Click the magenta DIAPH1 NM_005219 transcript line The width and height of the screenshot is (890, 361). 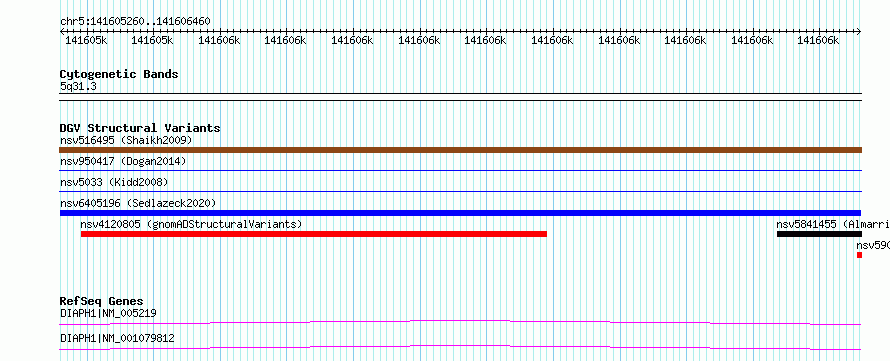pyautogui.click(x=460, y=322)
